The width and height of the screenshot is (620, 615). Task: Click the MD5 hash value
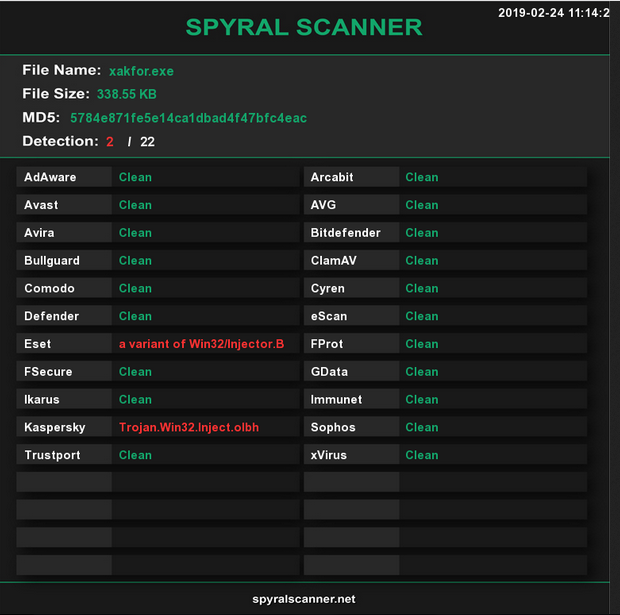188,118
